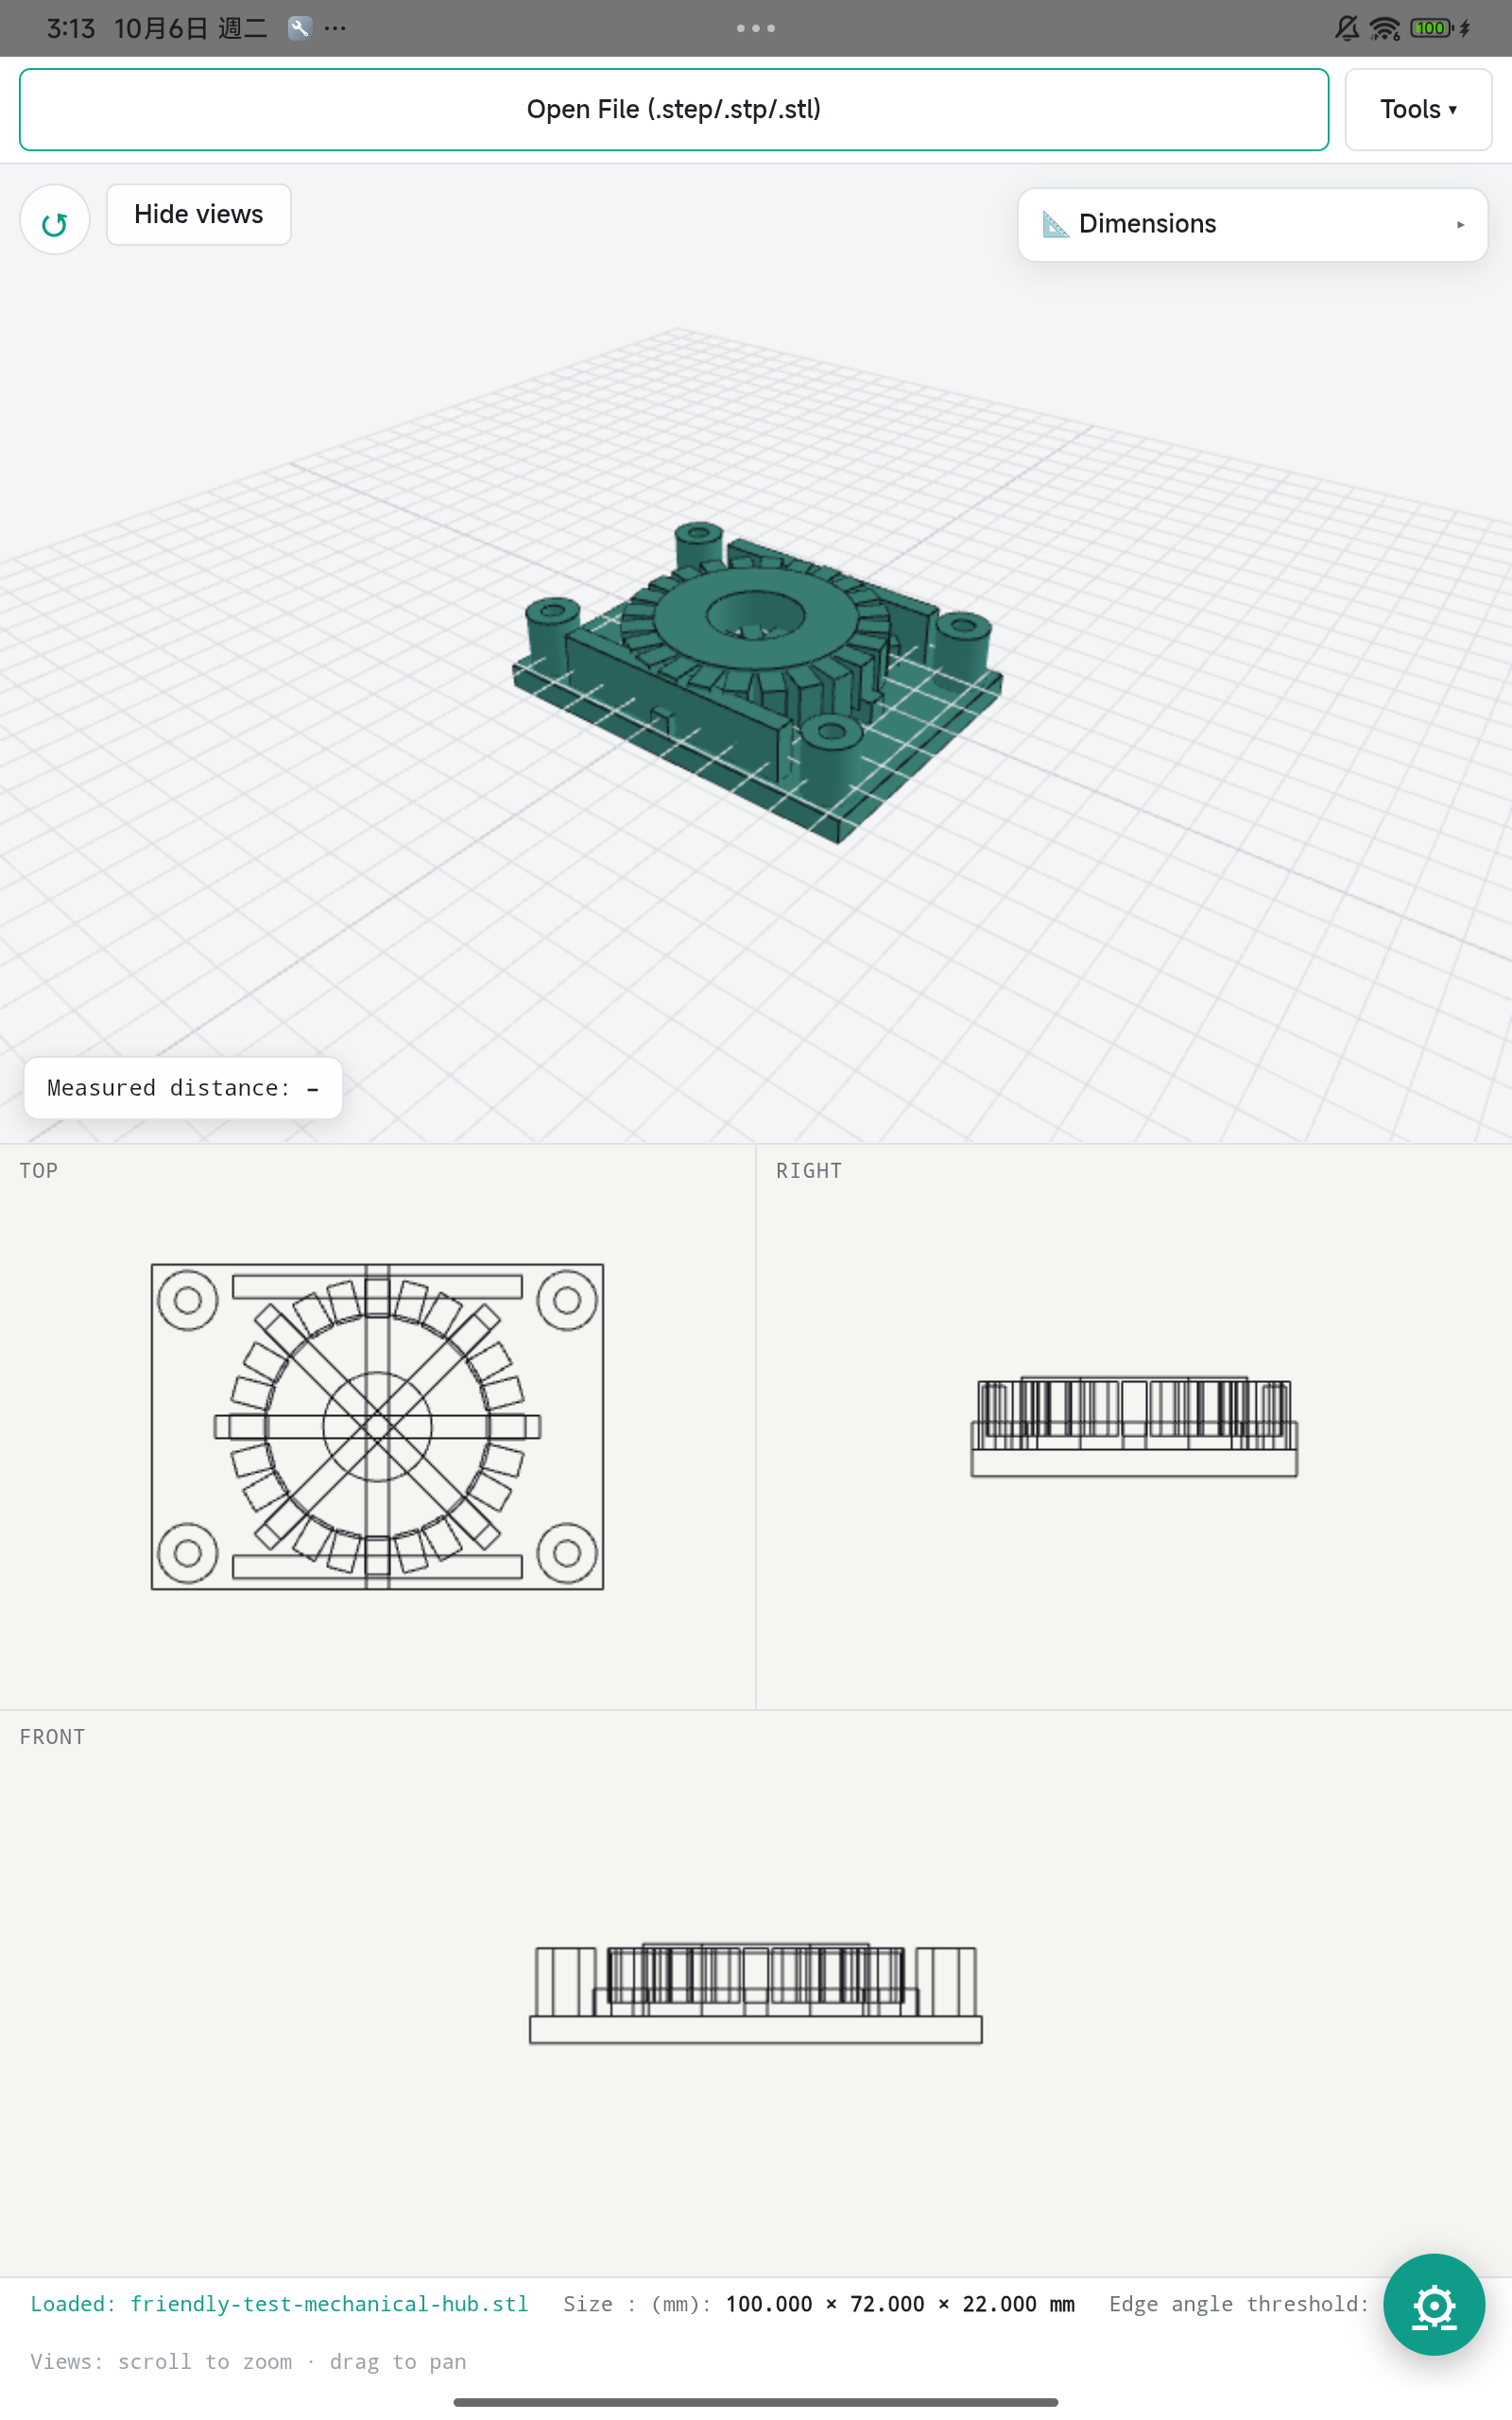This screenshot has height=2420, width=1512.
Task: Tap the muted bell notification icon
Action: 1347,28
